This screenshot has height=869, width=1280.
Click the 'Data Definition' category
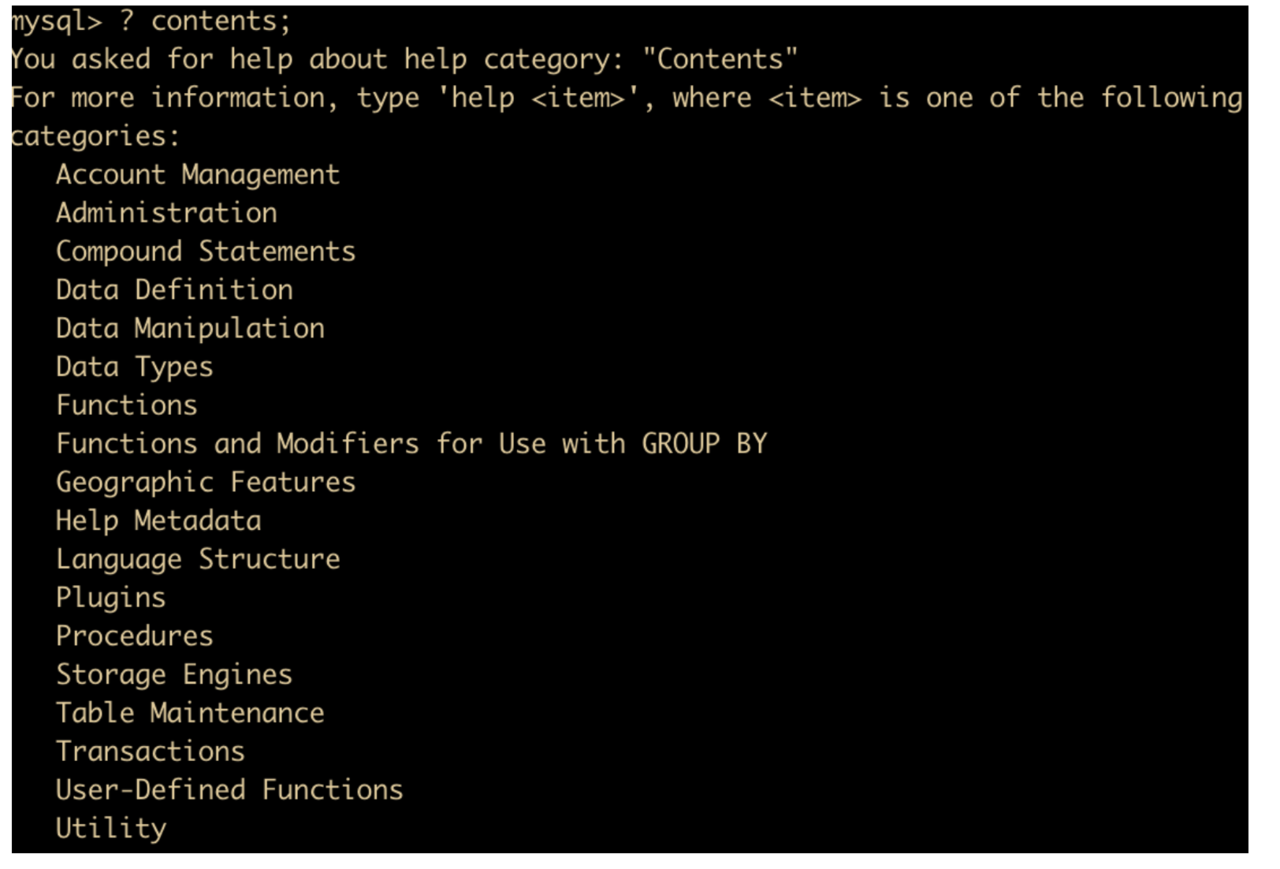(175, 290)
